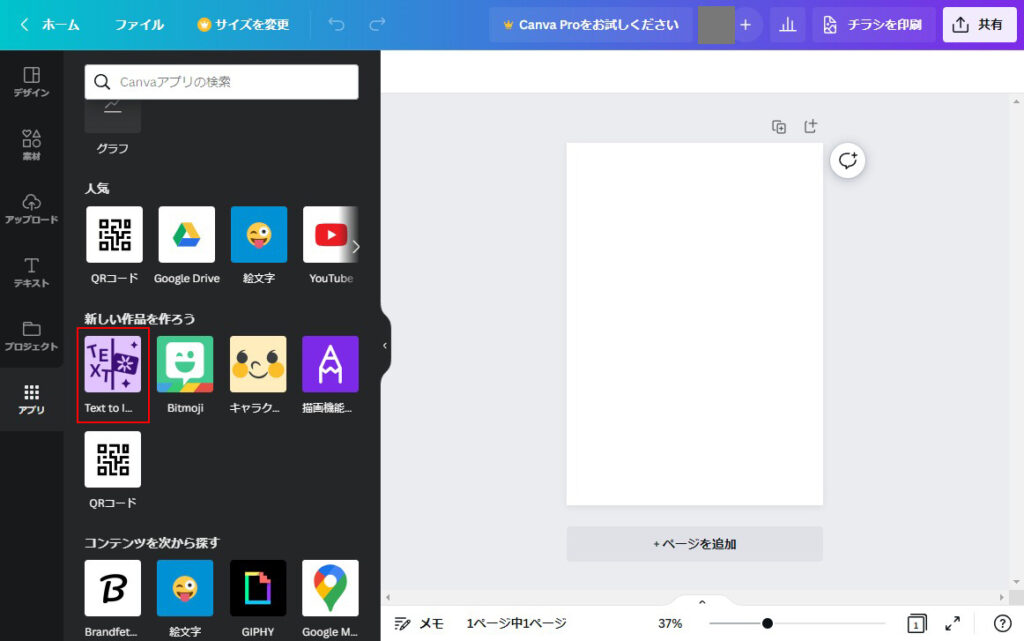This screenshot has width=1024, height=641.
Task: Click the blank page canvas
Action: [694, 324]
